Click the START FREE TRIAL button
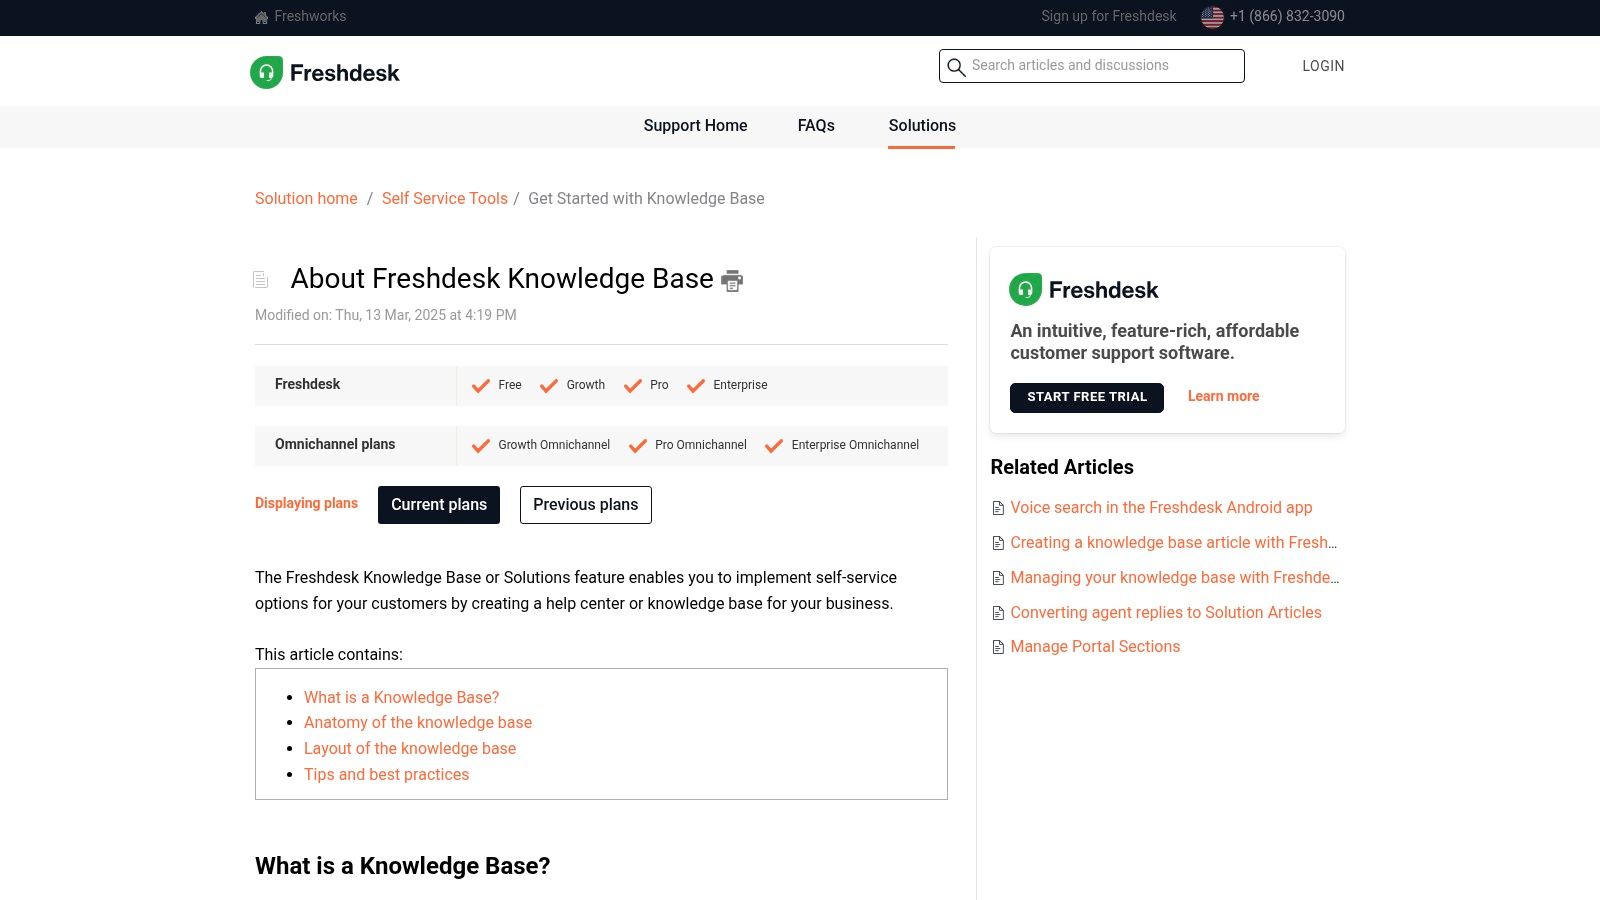 pyautogui.click(x=1086, y=397)
